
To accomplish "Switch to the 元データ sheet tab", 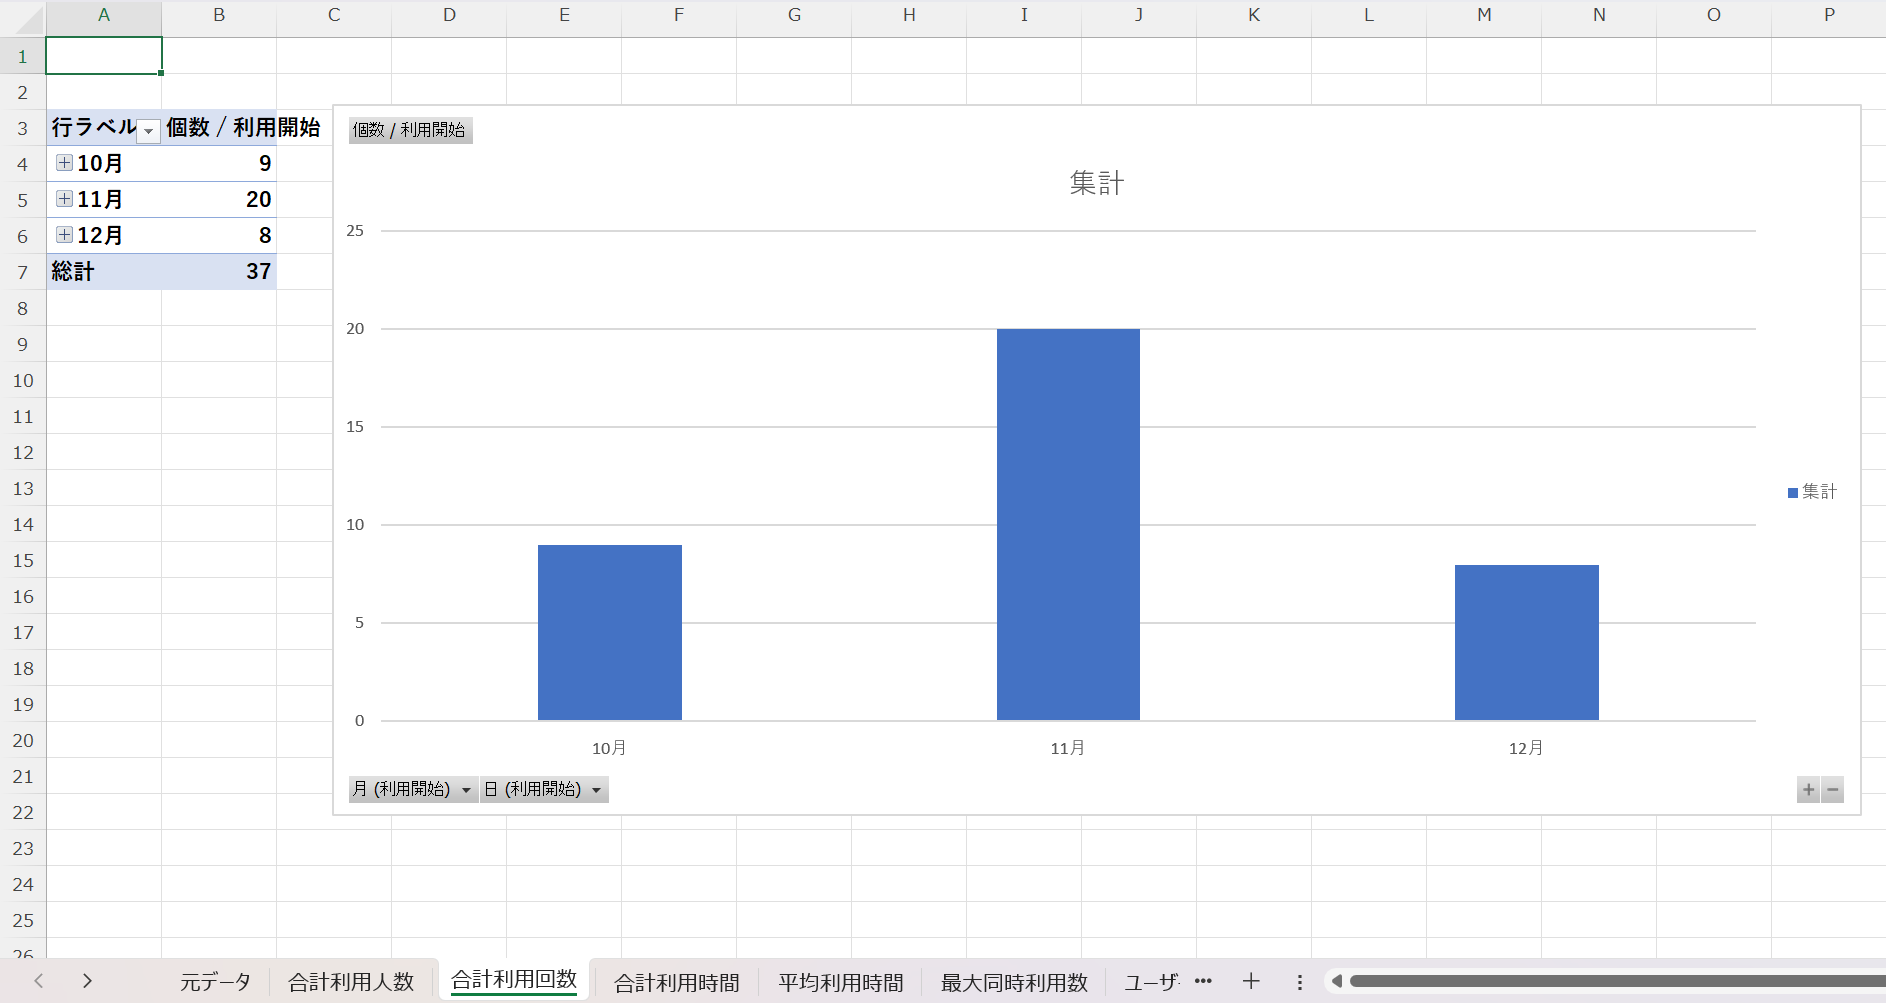I will 215,982.
